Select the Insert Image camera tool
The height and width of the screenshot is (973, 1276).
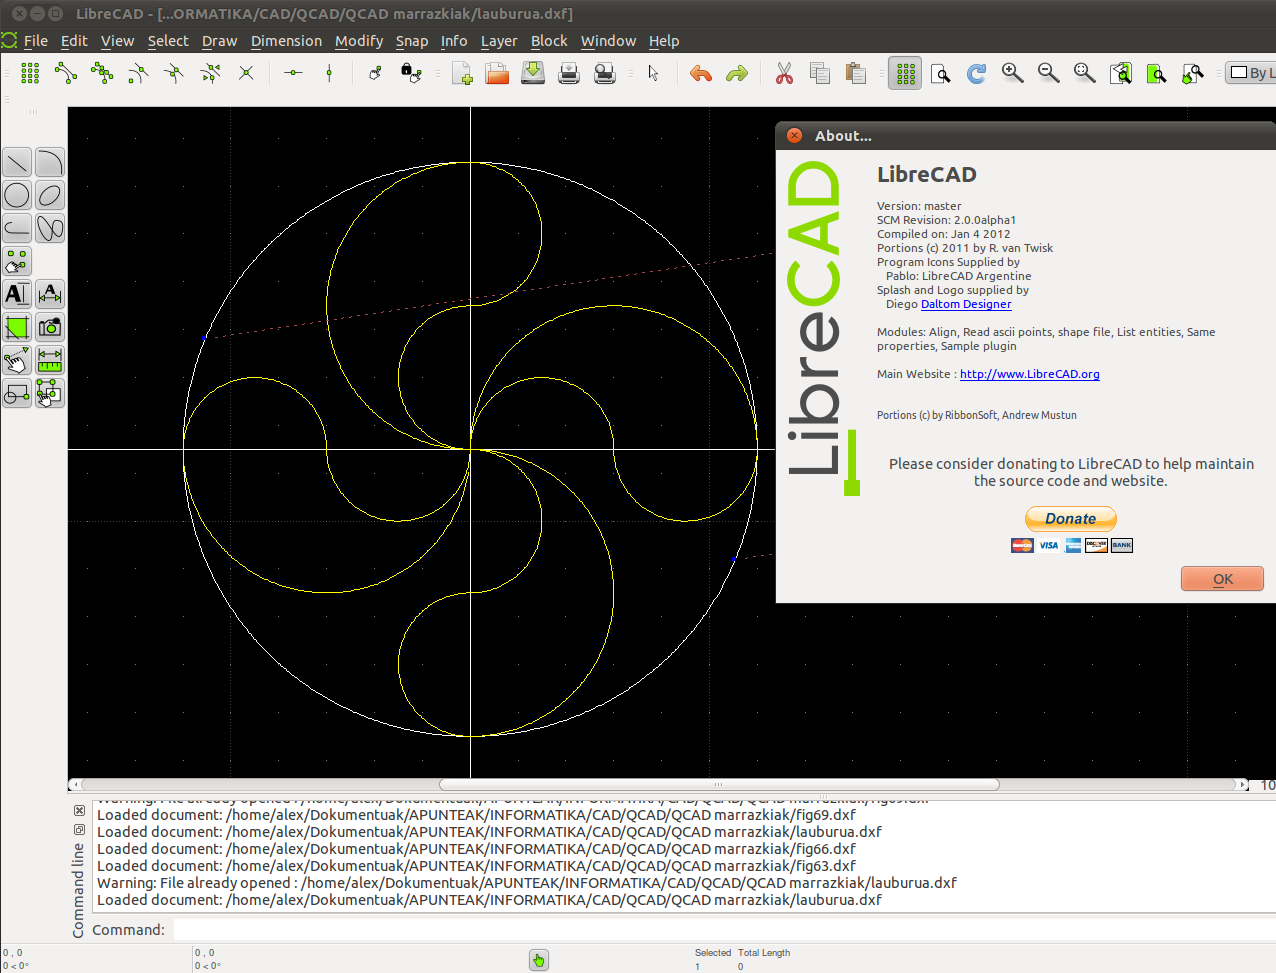pyautogui.click(x=50, y=327)
